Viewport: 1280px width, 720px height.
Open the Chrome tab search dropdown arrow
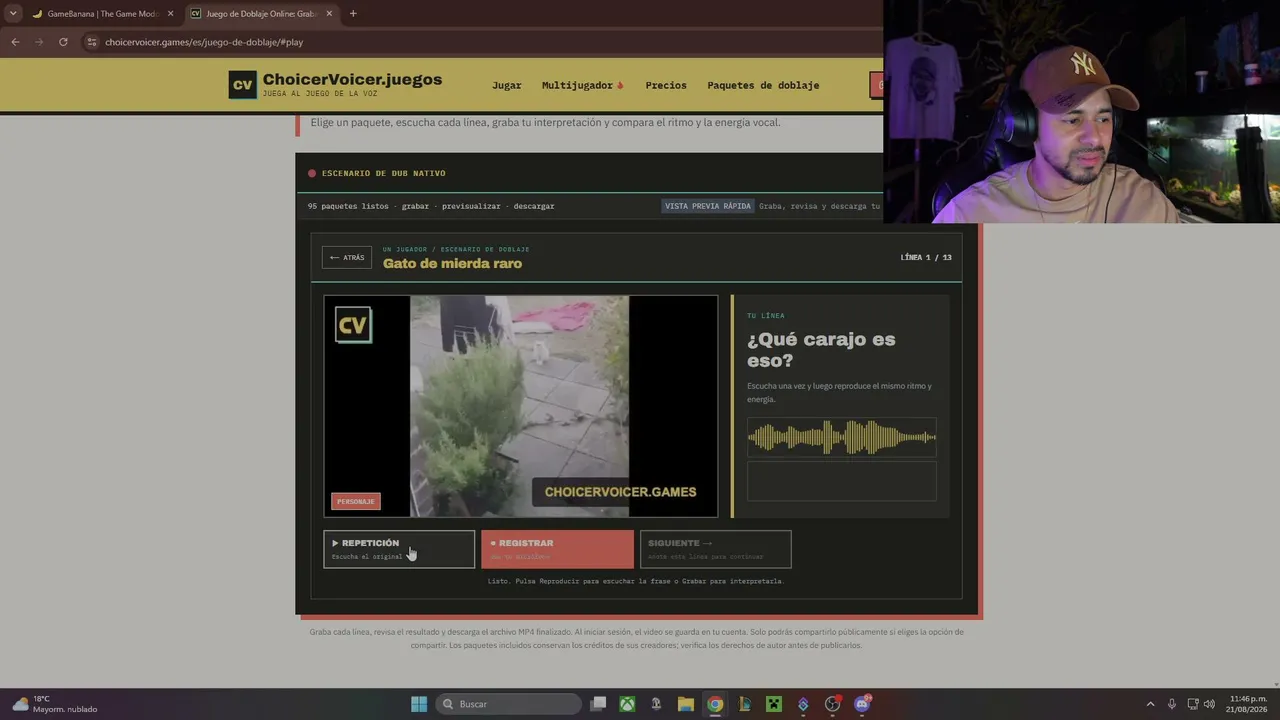point(13,13)
